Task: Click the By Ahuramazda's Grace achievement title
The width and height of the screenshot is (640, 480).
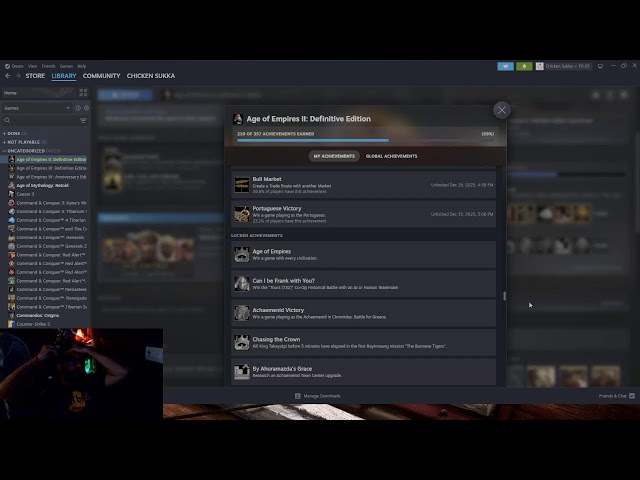Action: (282, 369)
